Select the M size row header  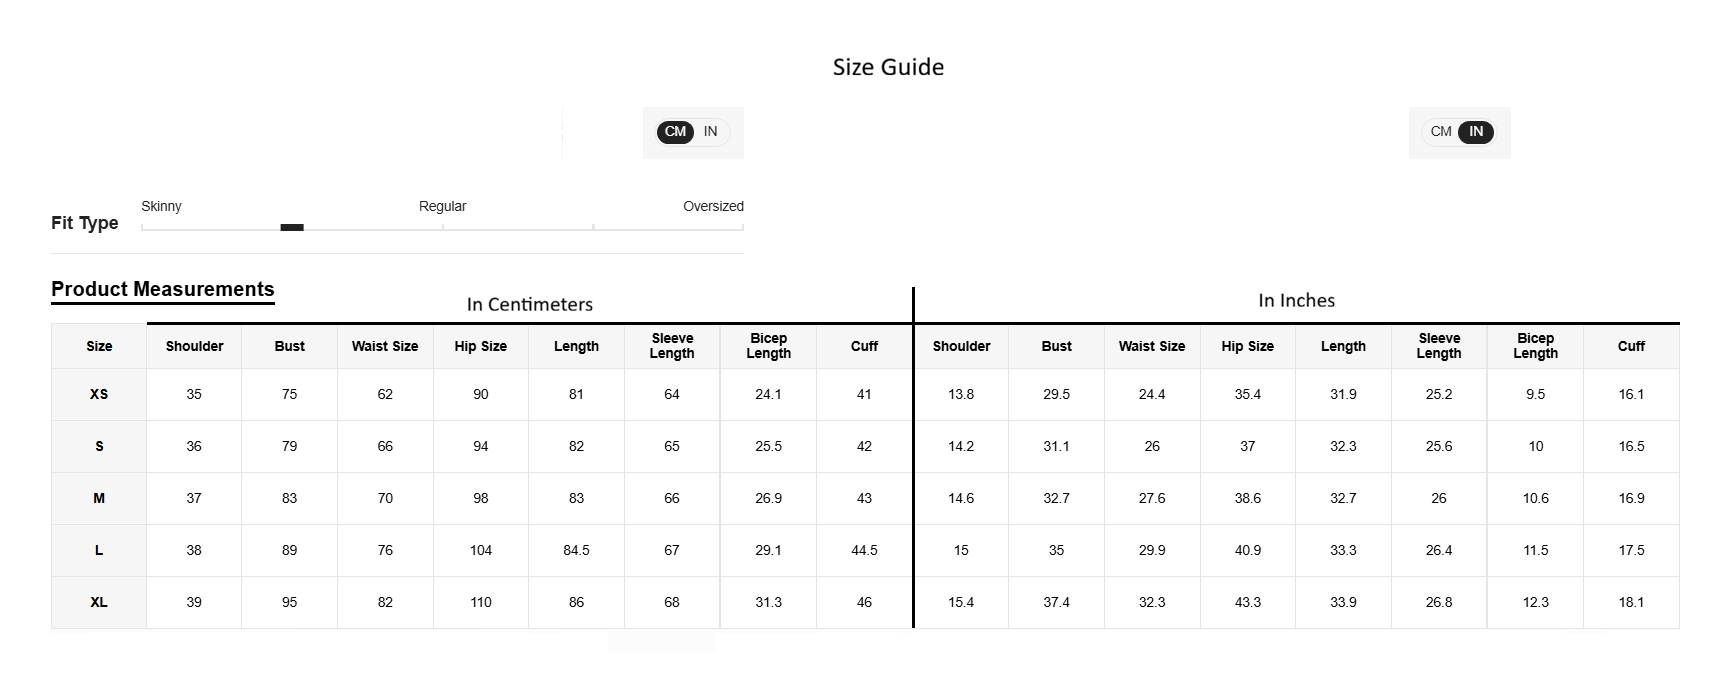(99, 499)
